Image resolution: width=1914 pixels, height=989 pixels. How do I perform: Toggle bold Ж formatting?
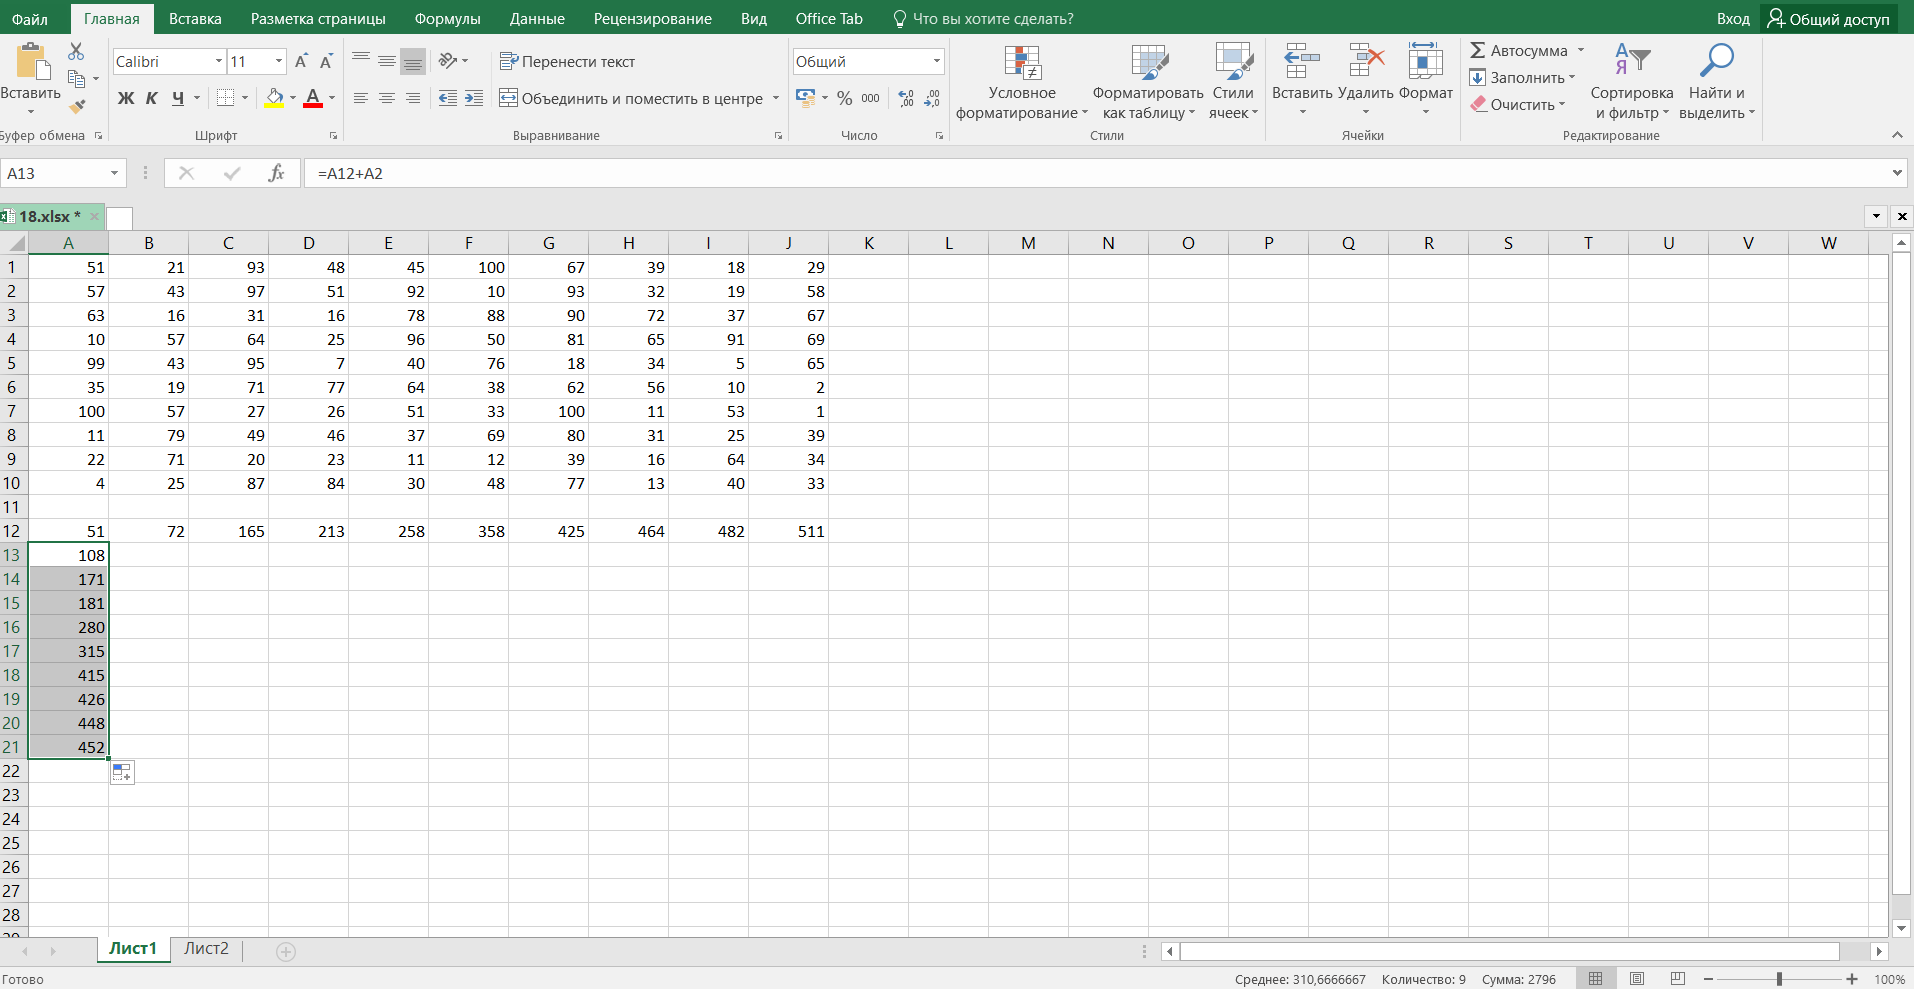pyautogui.click(x=126, y=98)
